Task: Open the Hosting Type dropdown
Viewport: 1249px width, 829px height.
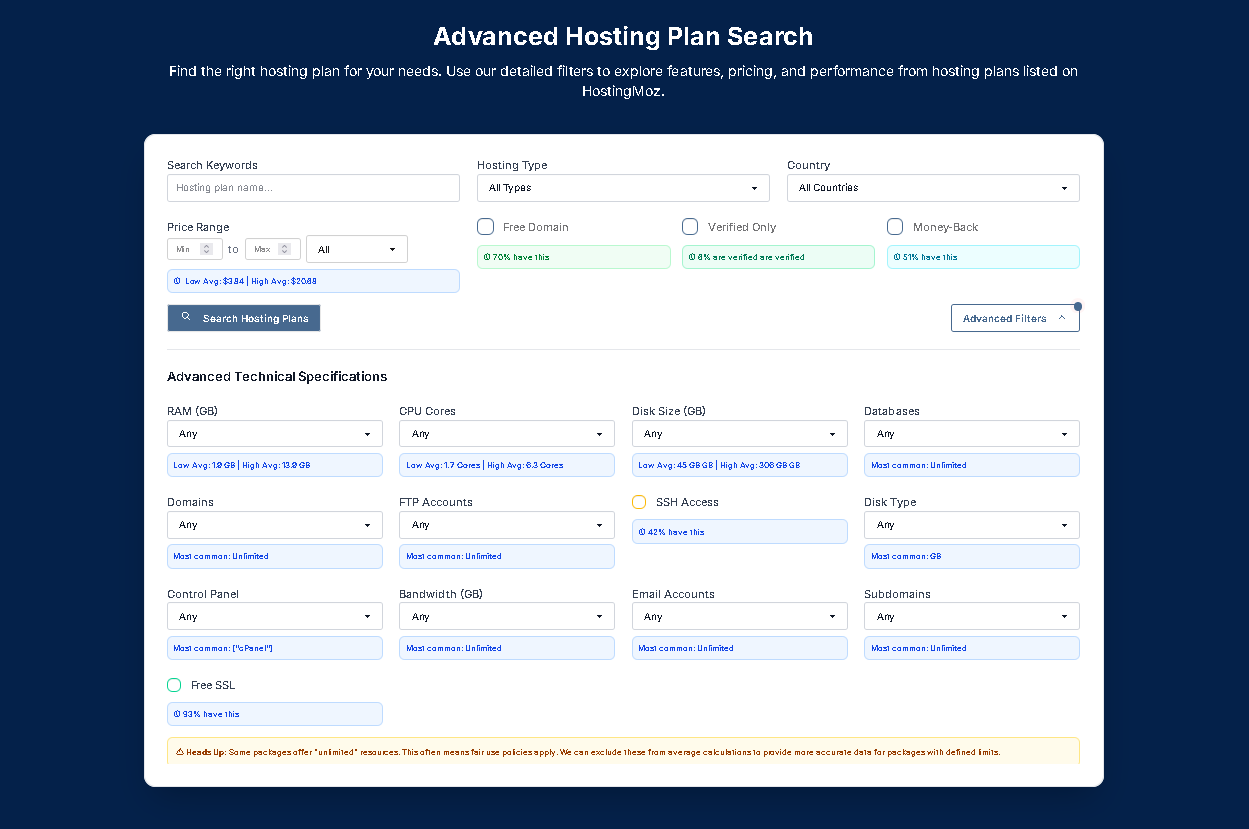Action: (x=622, y=187)
